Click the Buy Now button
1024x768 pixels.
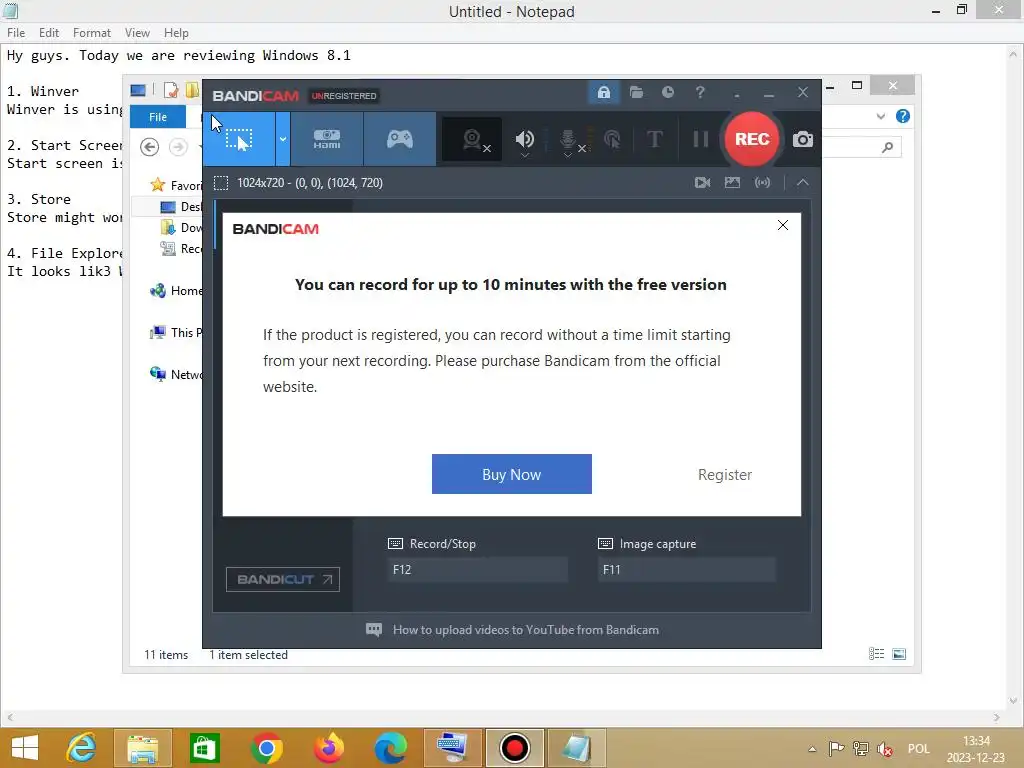[511, 474]
